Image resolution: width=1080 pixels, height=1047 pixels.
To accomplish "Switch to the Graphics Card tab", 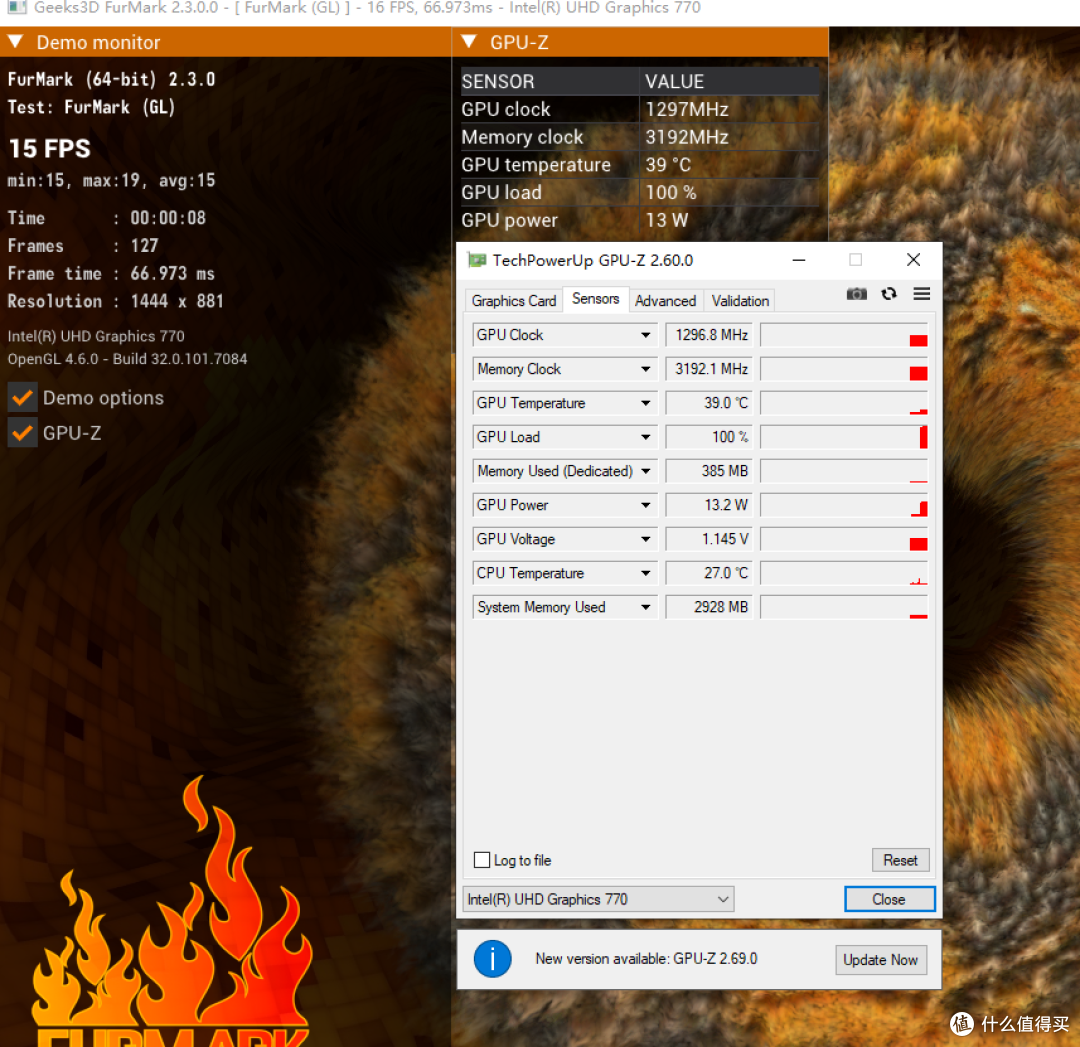I will [514, 301].
